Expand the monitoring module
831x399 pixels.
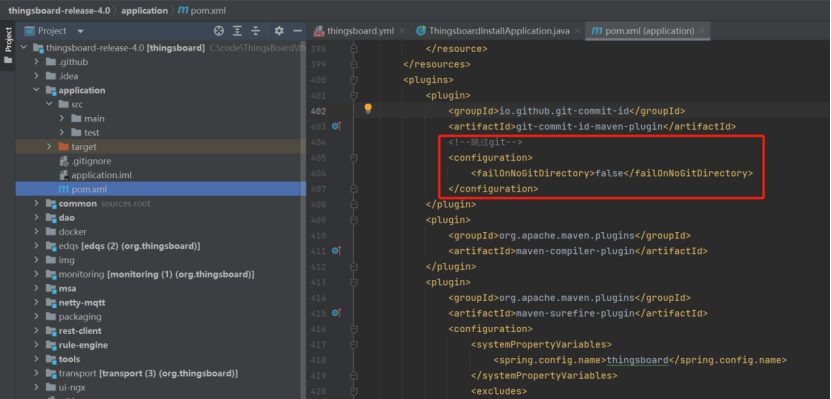point(36,274)
